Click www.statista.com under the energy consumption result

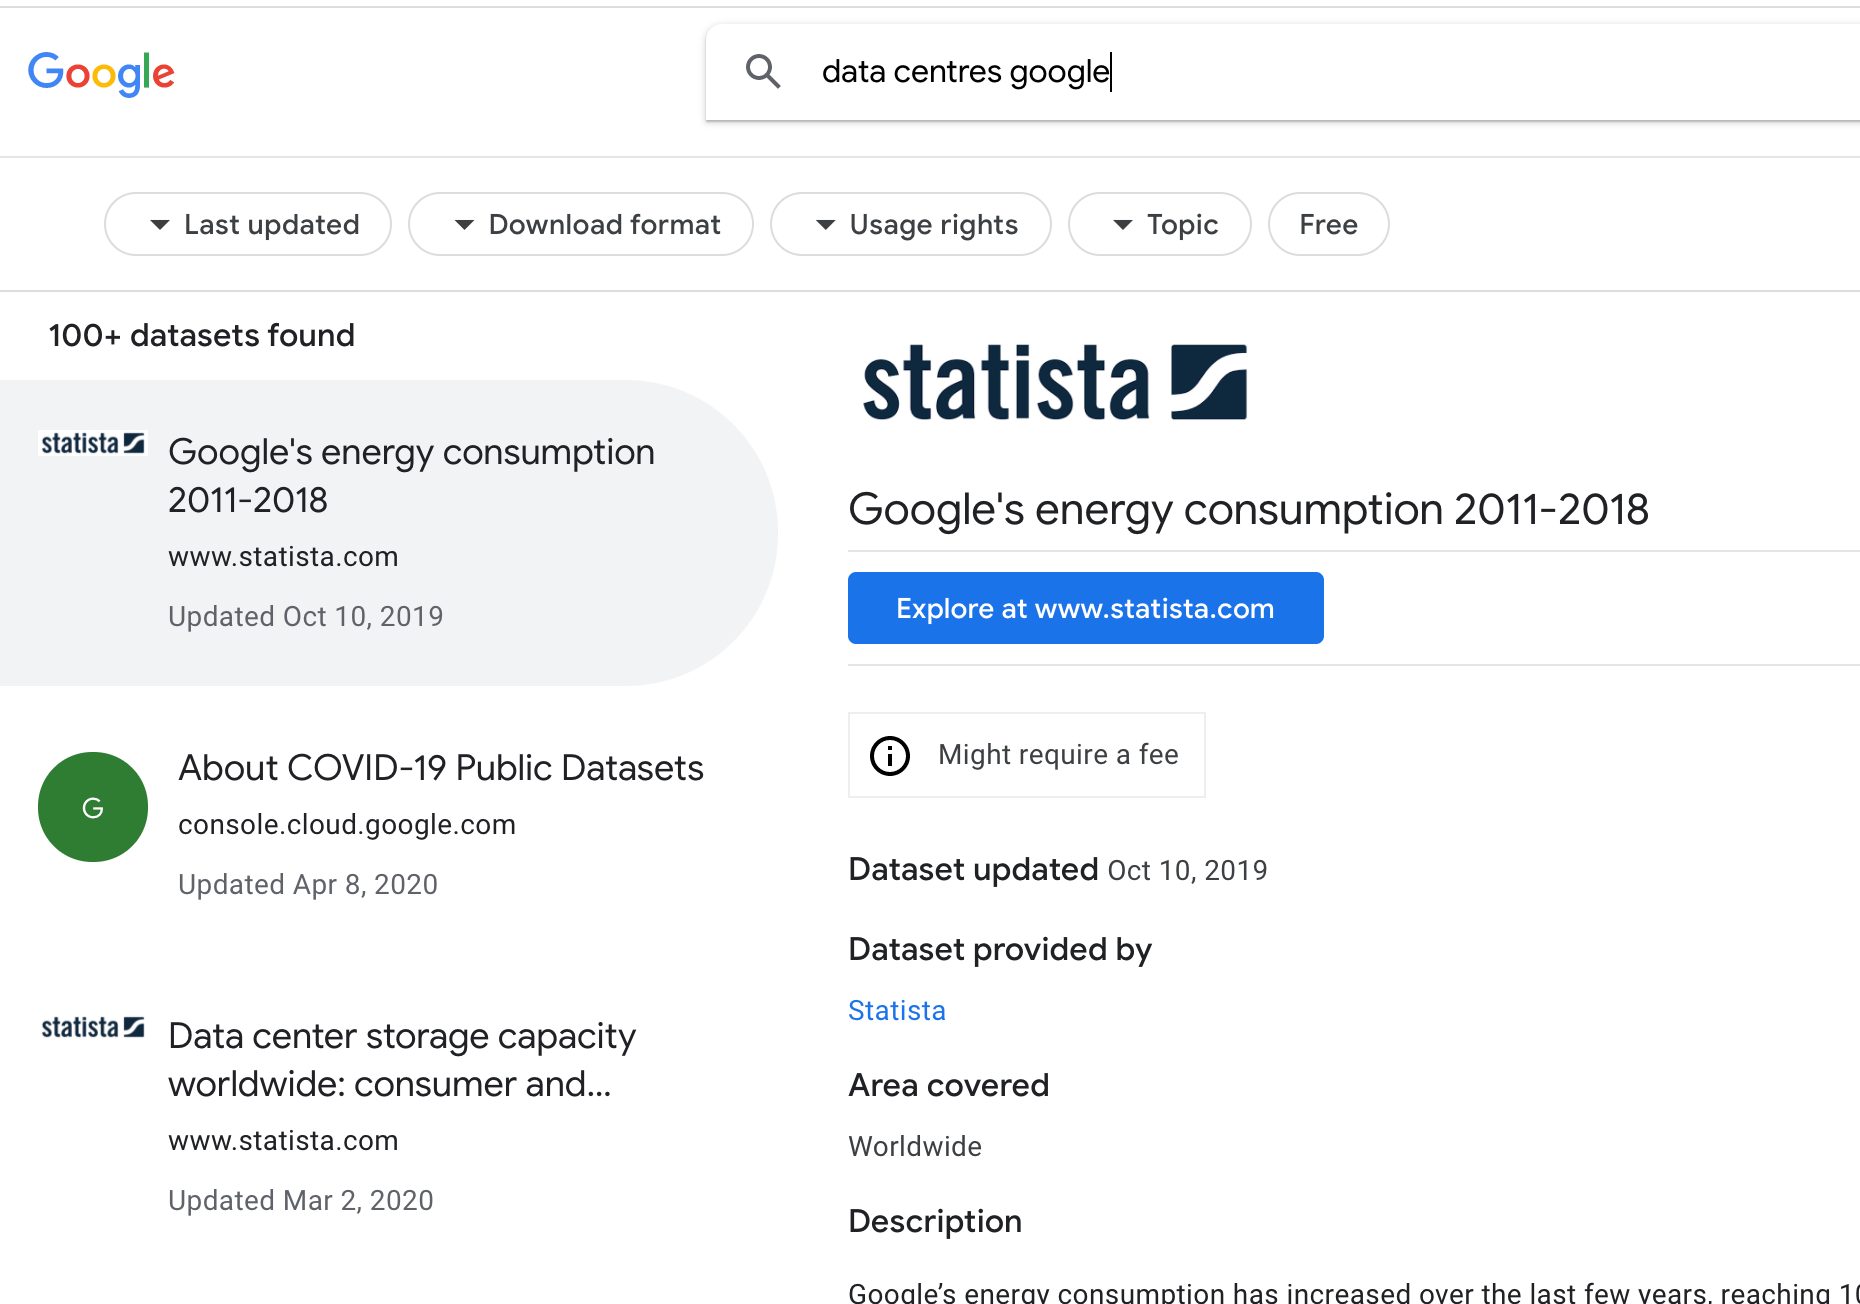pyautogui.click(x=283, y=557)
